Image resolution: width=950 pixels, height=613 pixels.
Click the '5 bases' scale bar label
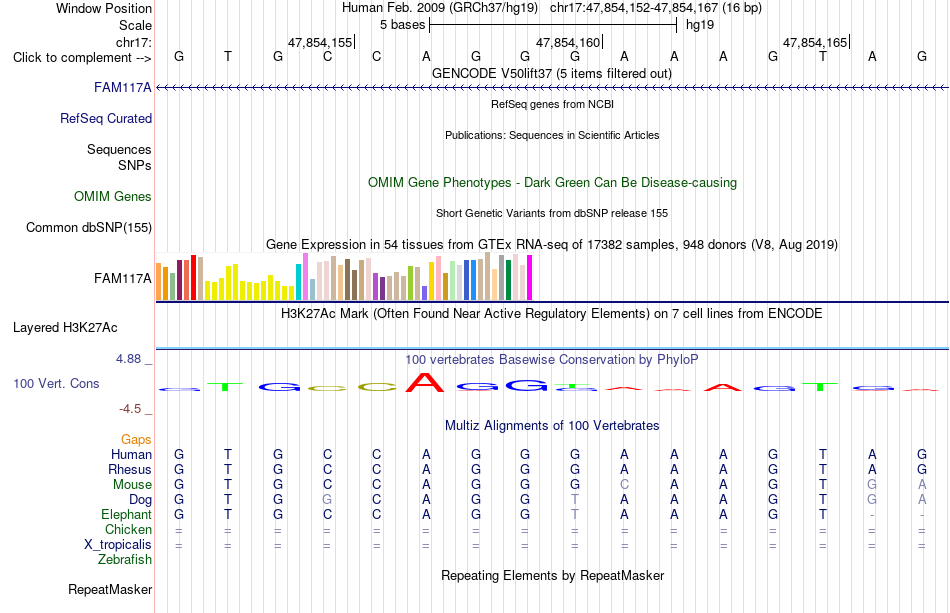tap(402, 25)
